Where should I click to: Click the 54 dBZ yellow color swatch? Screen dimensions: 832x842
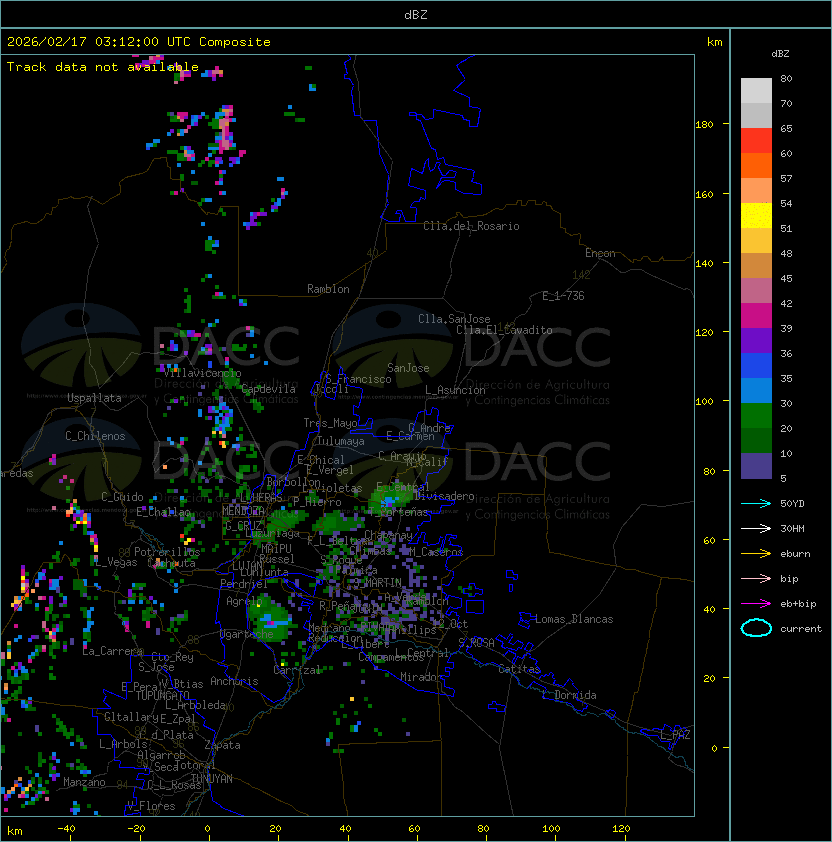click(x=756, y=215)
